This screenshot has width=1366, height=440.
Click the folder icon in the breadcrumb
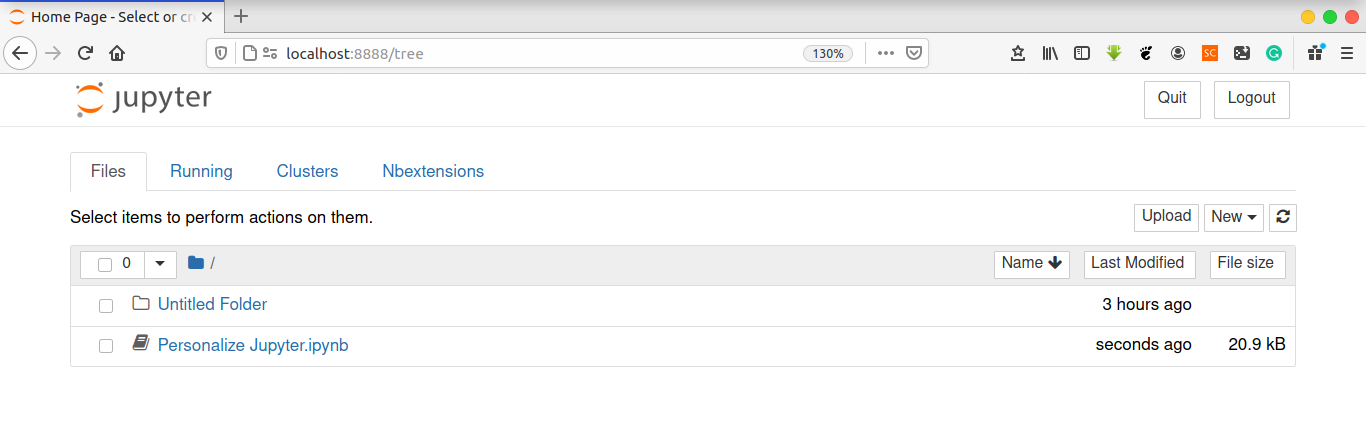(x=196, y=263)
